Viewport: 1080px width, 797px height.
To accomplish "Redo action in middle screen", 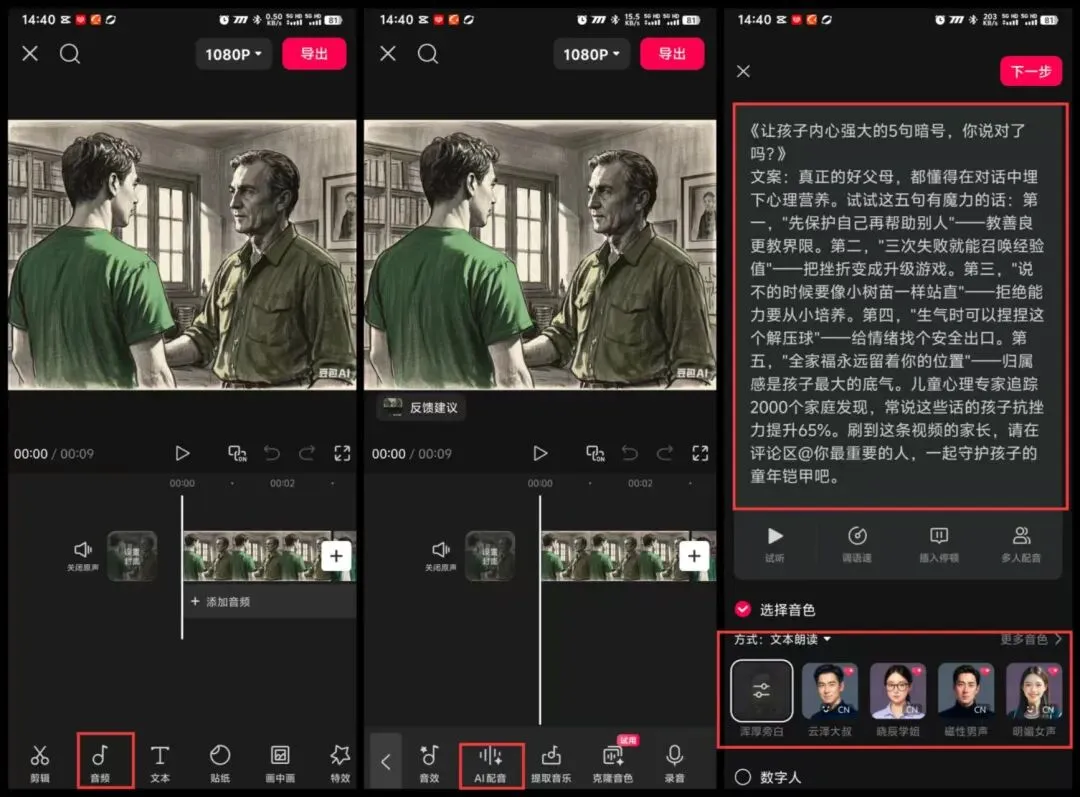I will 665,453.
